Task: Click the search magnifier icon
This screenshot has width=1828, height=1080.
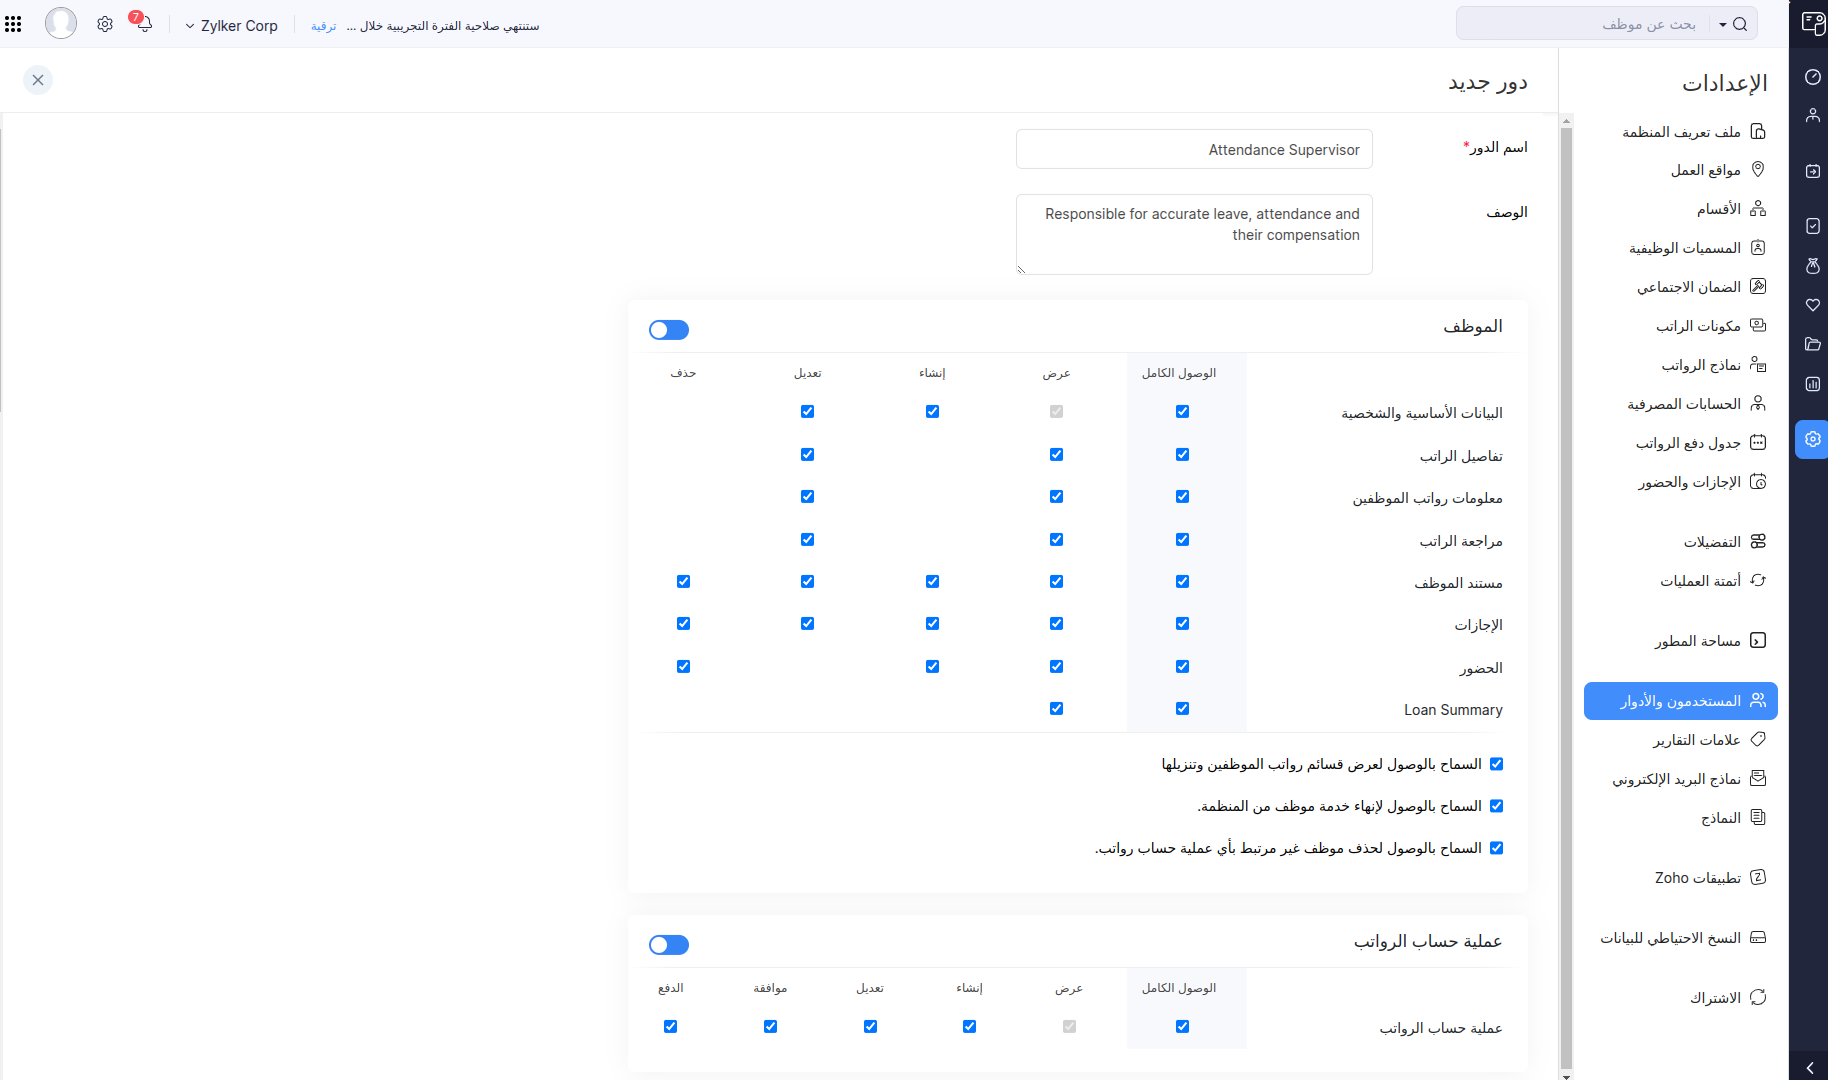Action: 1740,25
